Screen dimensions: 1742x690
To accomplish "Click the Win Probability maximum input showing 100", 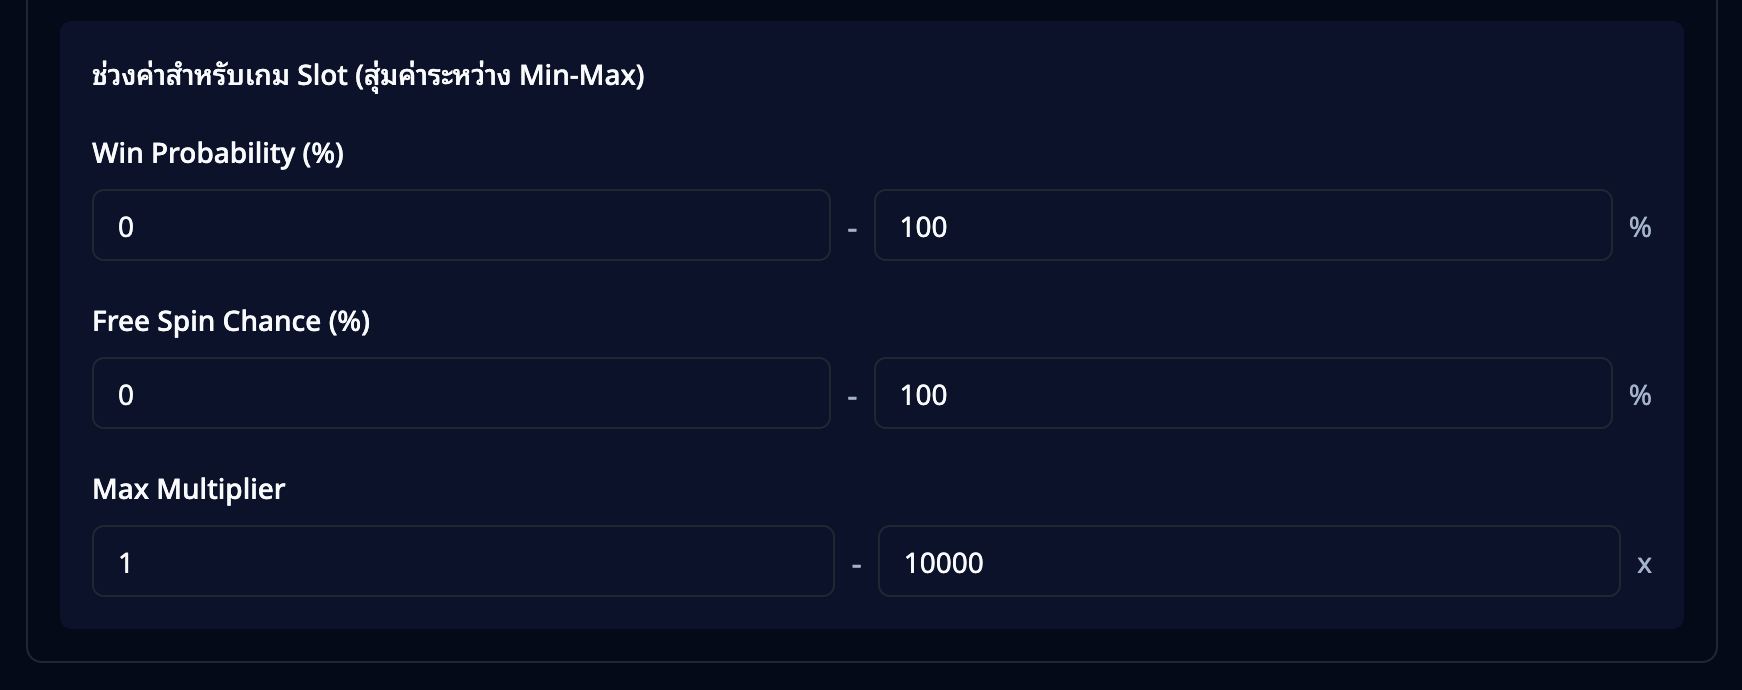I will tap(1243, 226).
